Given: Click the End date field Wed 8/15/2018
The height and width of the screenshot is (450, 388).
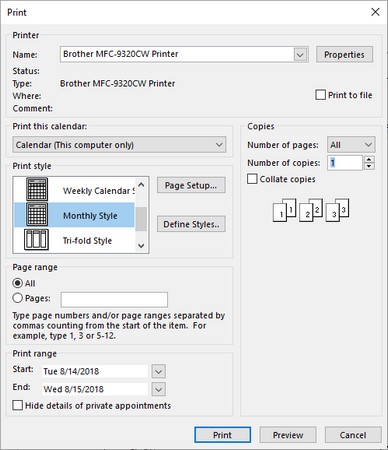Looking at the screenshot, I should (x=95, y=389).
